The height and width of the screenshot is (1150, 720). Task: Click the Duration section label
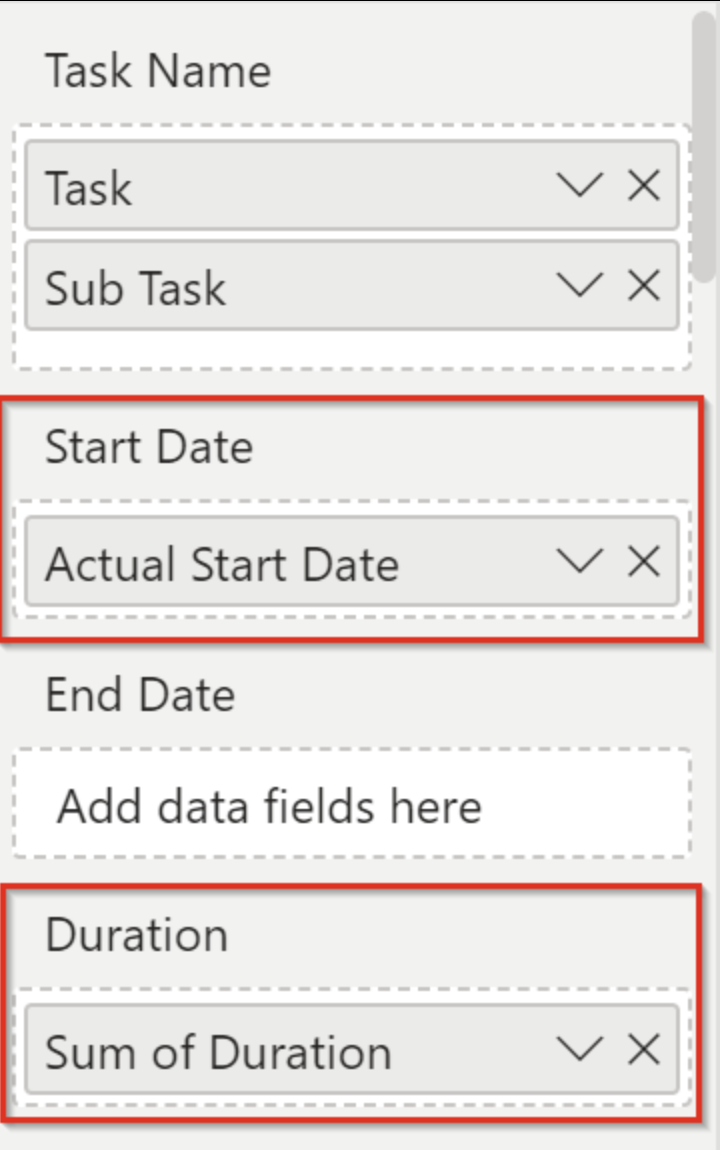[137, 935]
